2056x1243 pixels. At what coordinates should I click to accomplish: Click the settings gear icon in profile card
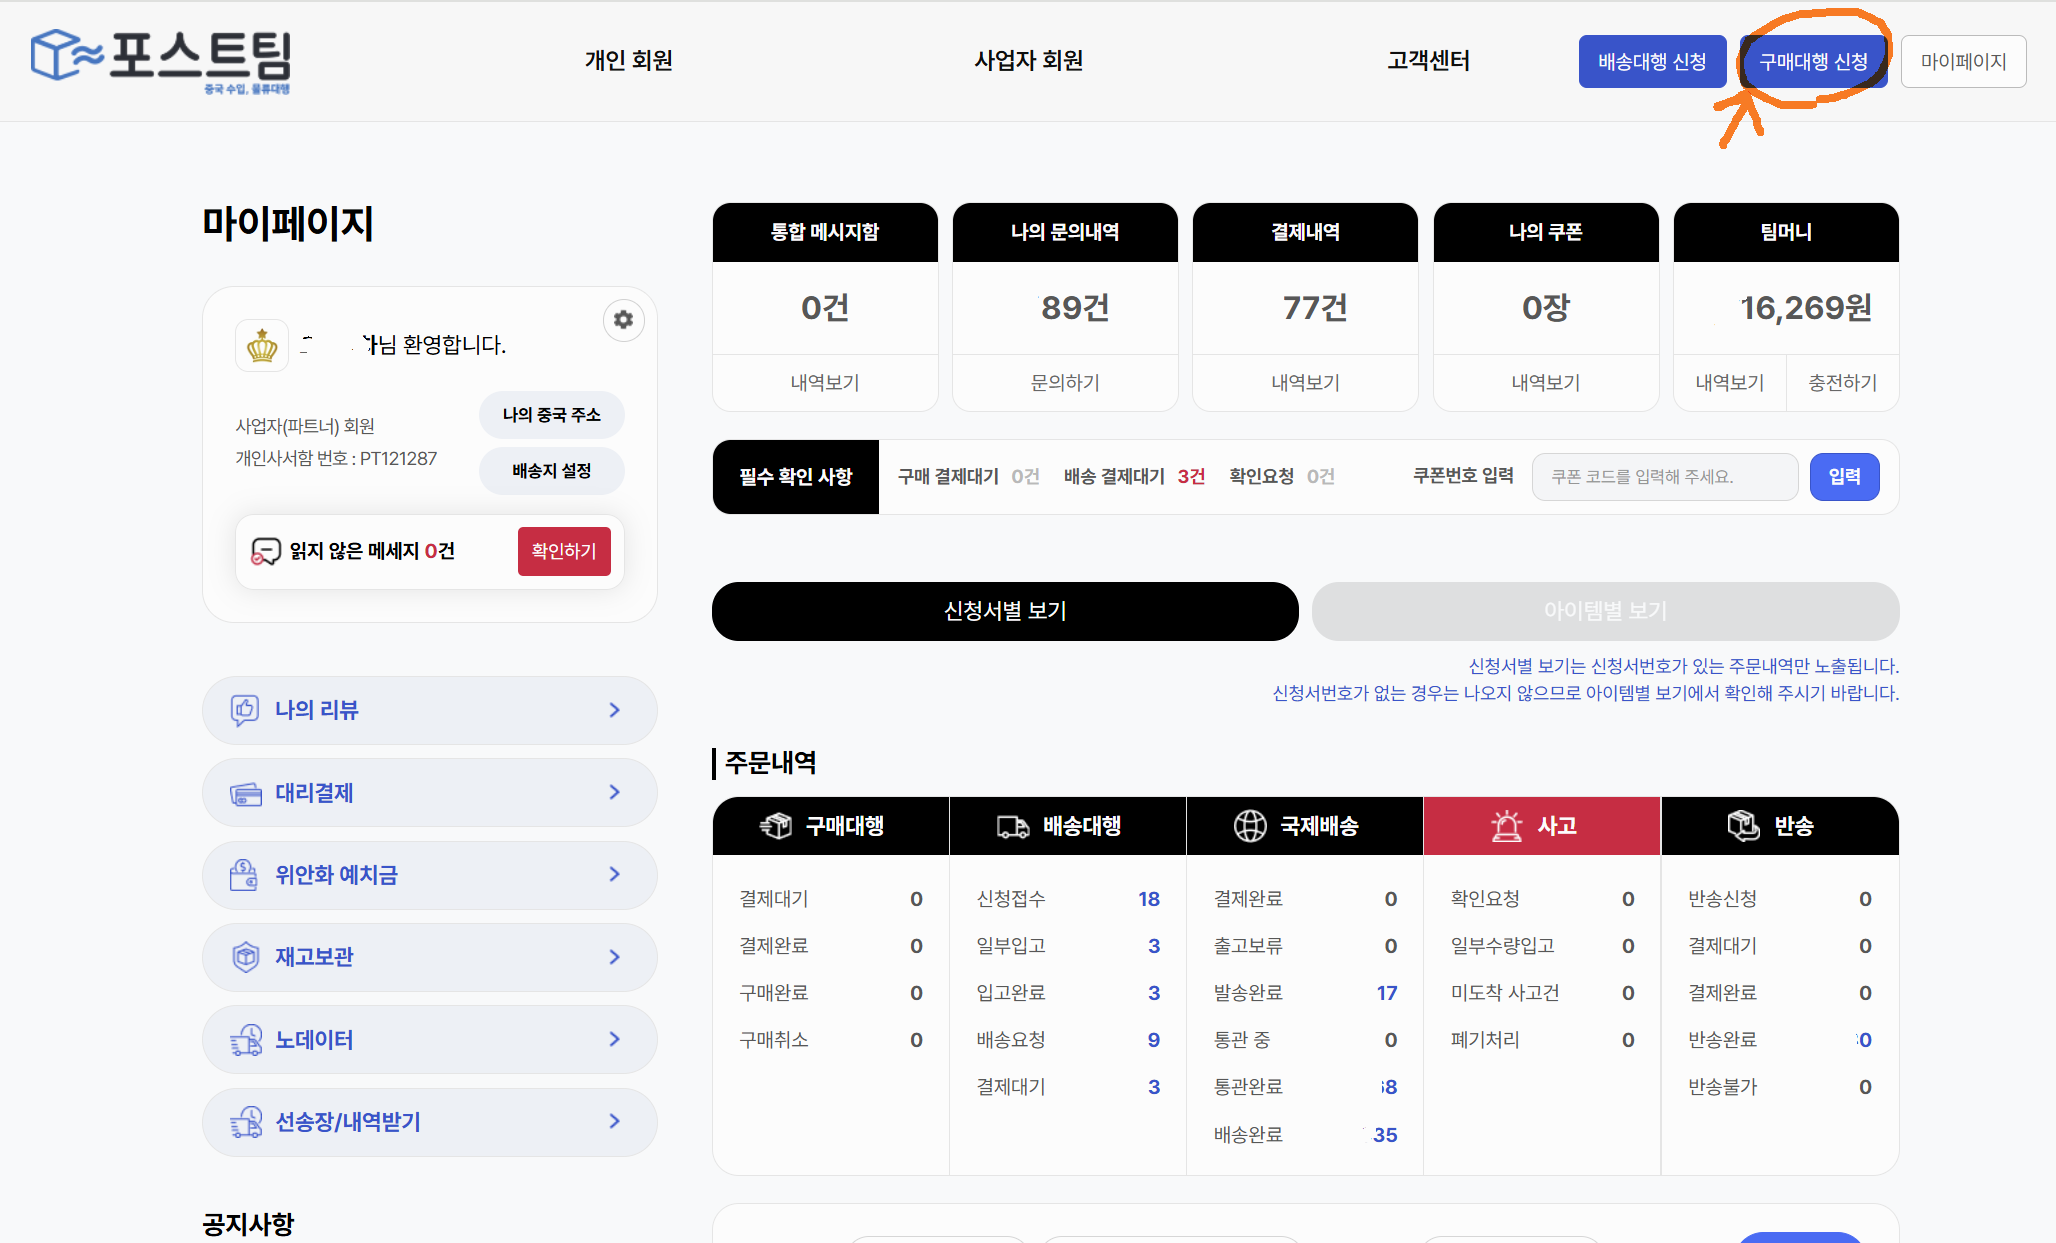623,320
